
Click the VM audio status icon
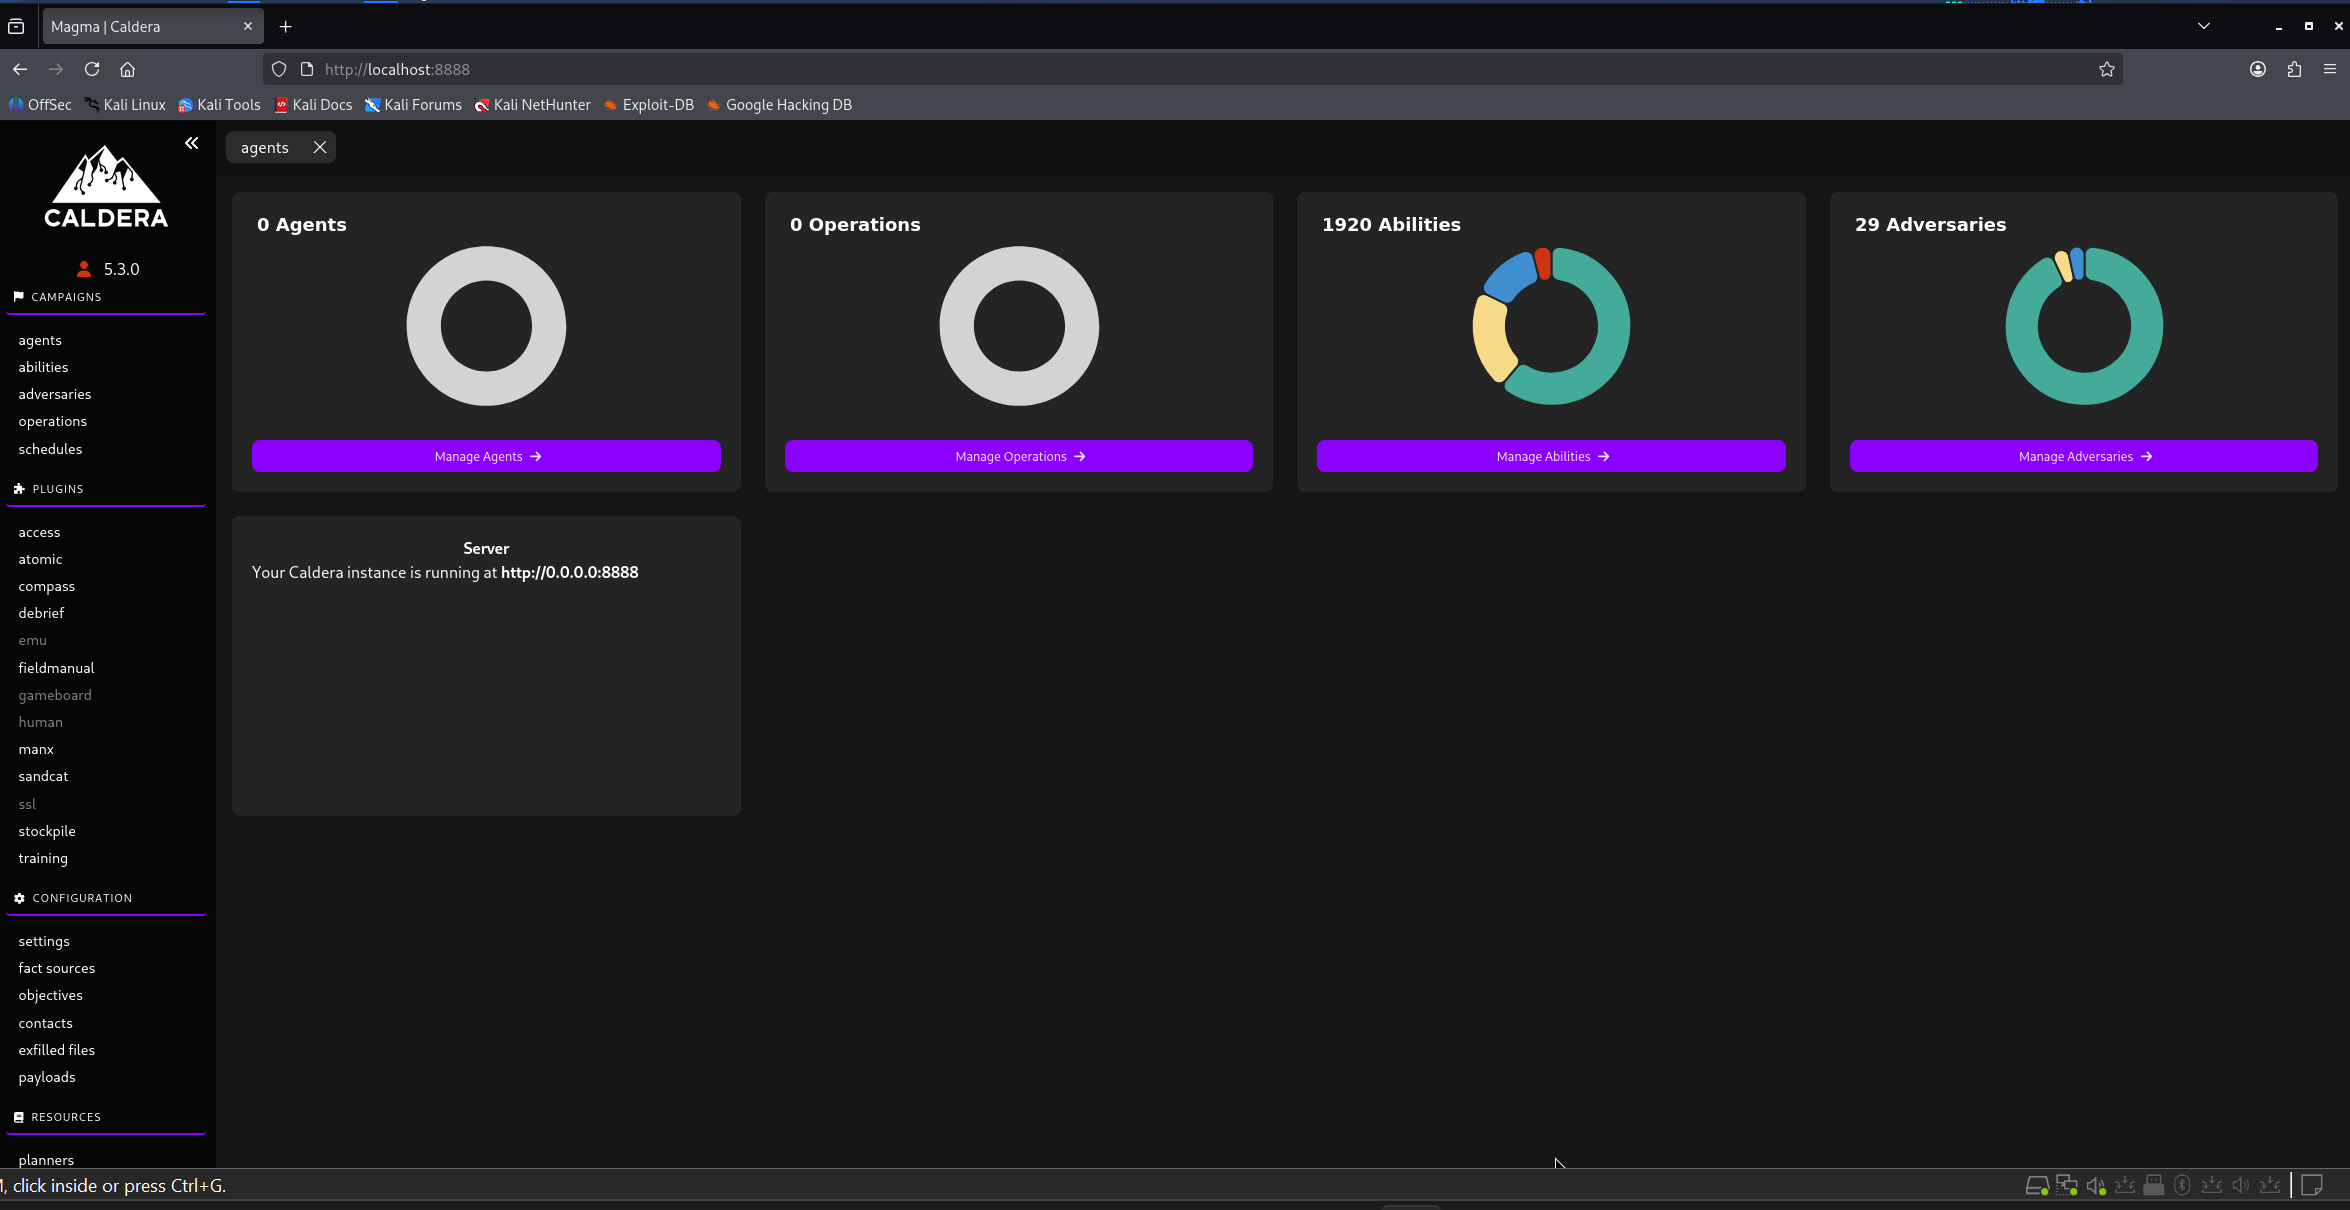point(2096,1186)
